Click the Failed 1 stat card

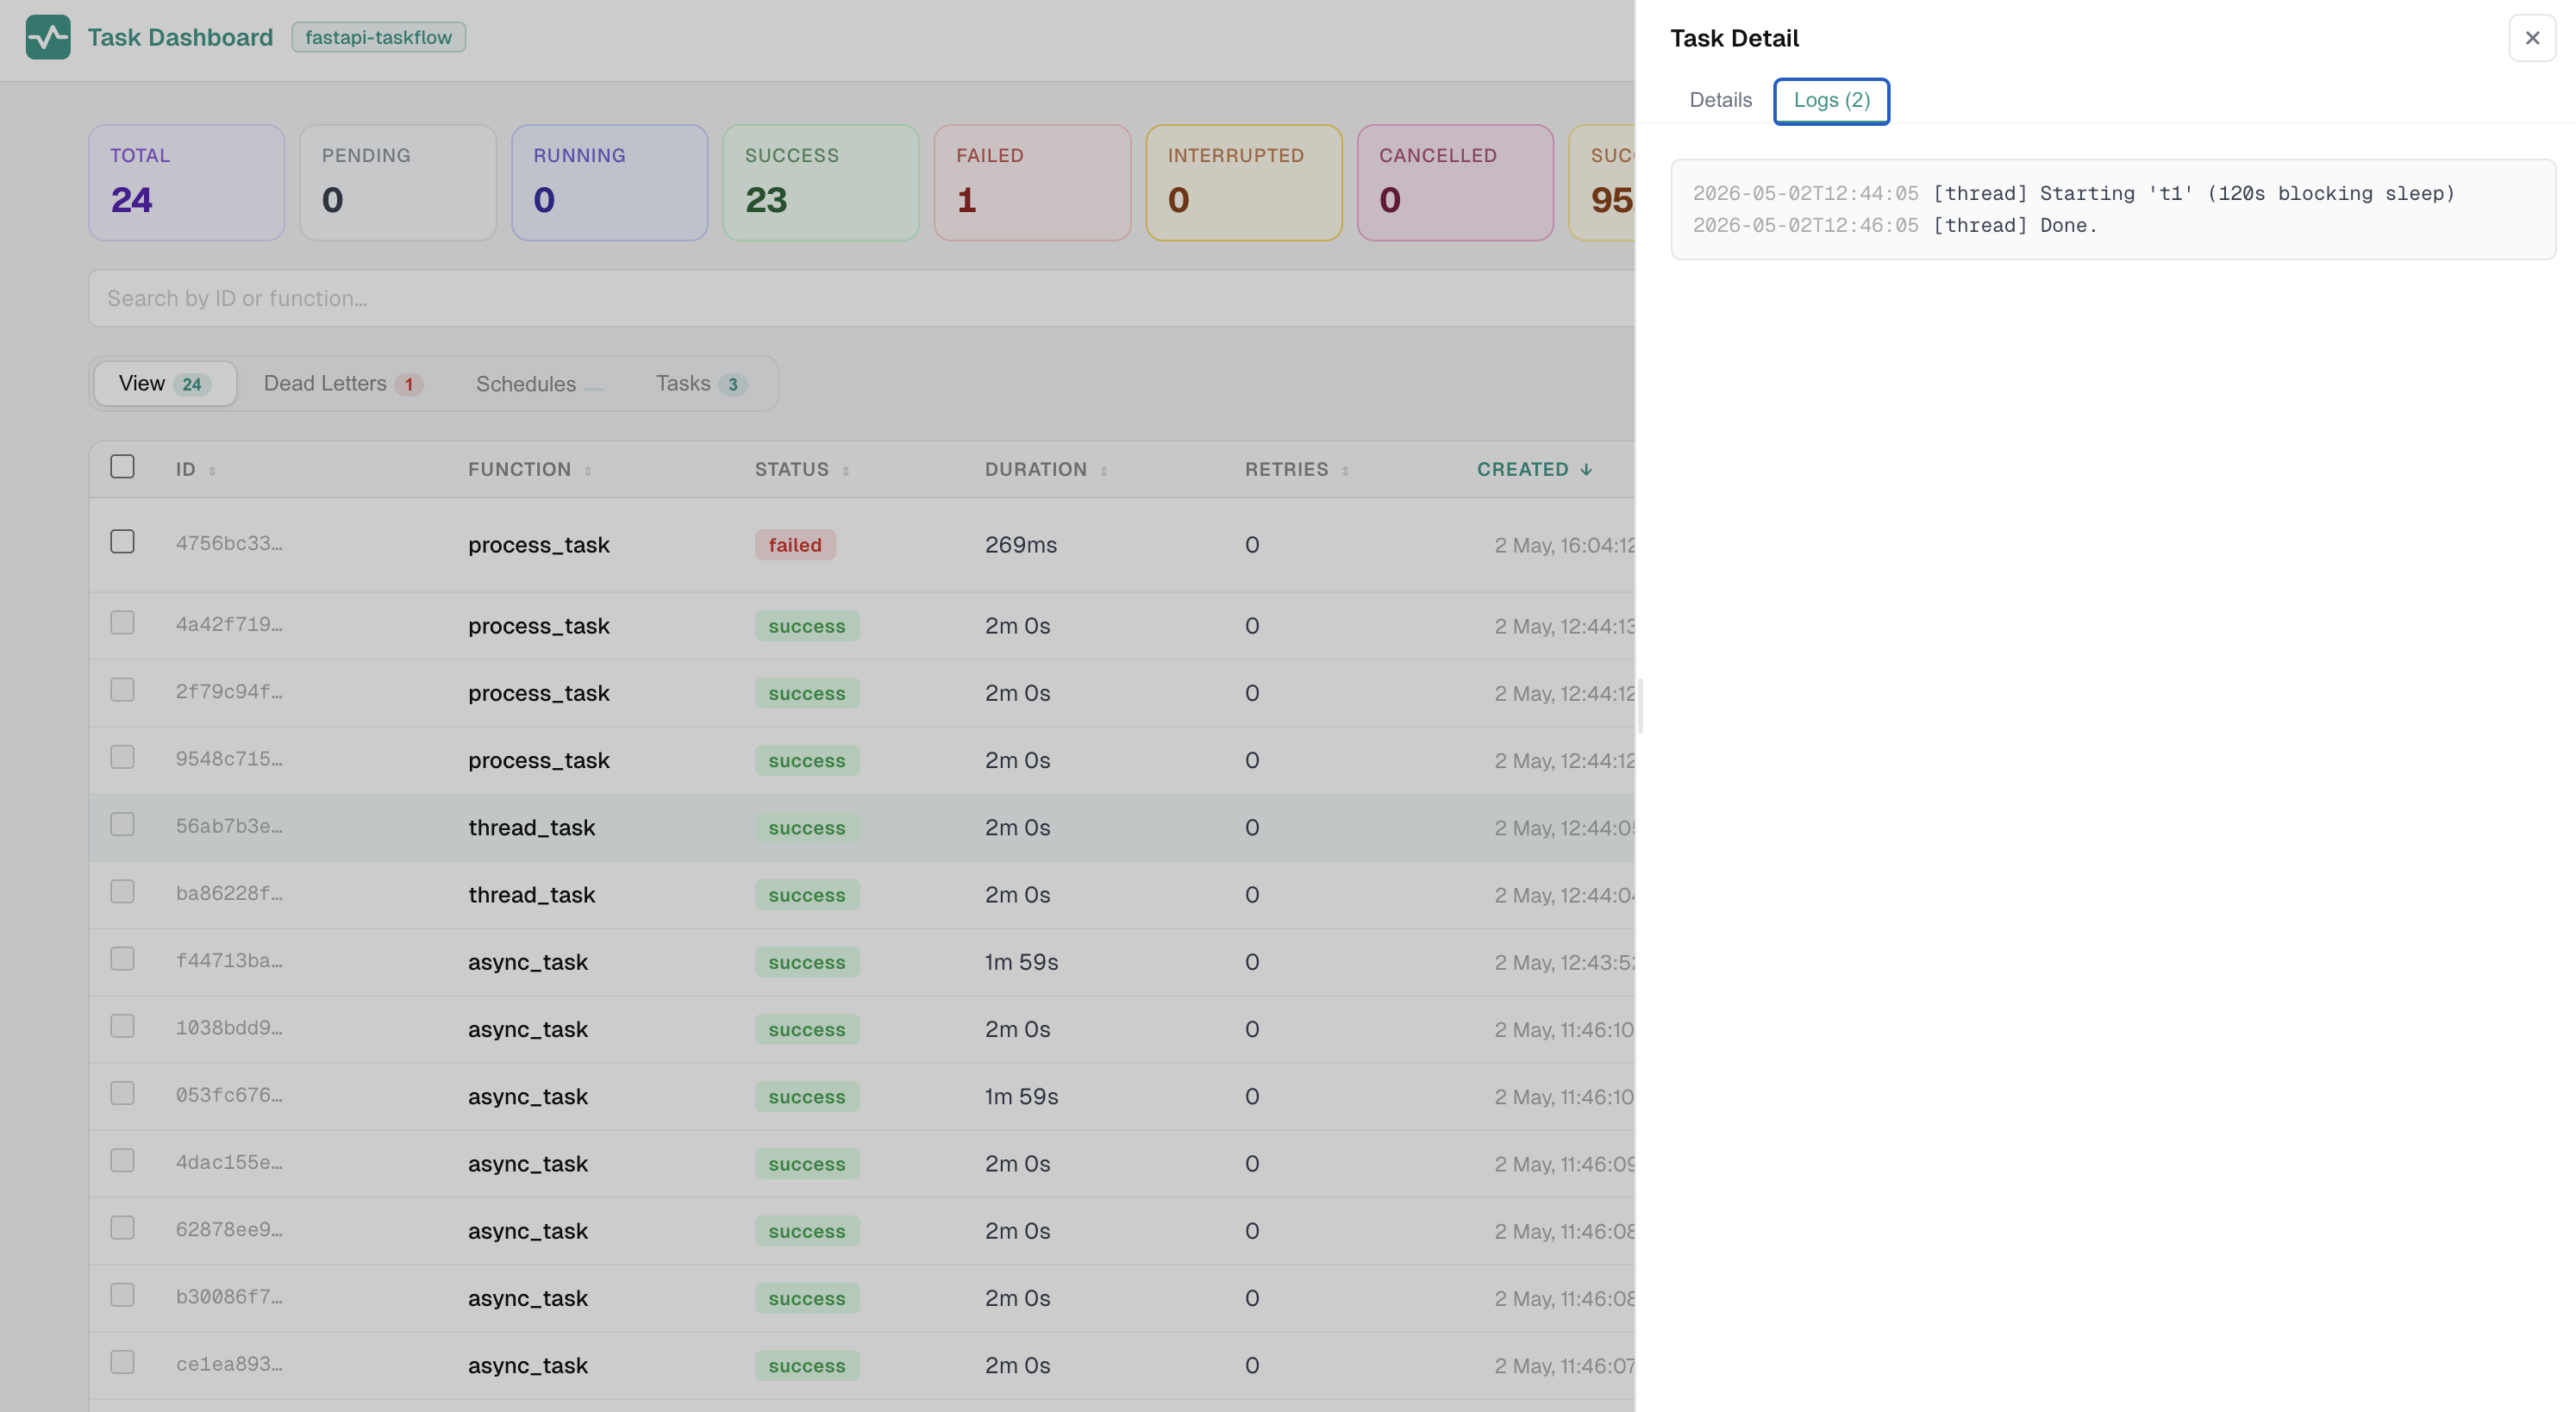1032,182
